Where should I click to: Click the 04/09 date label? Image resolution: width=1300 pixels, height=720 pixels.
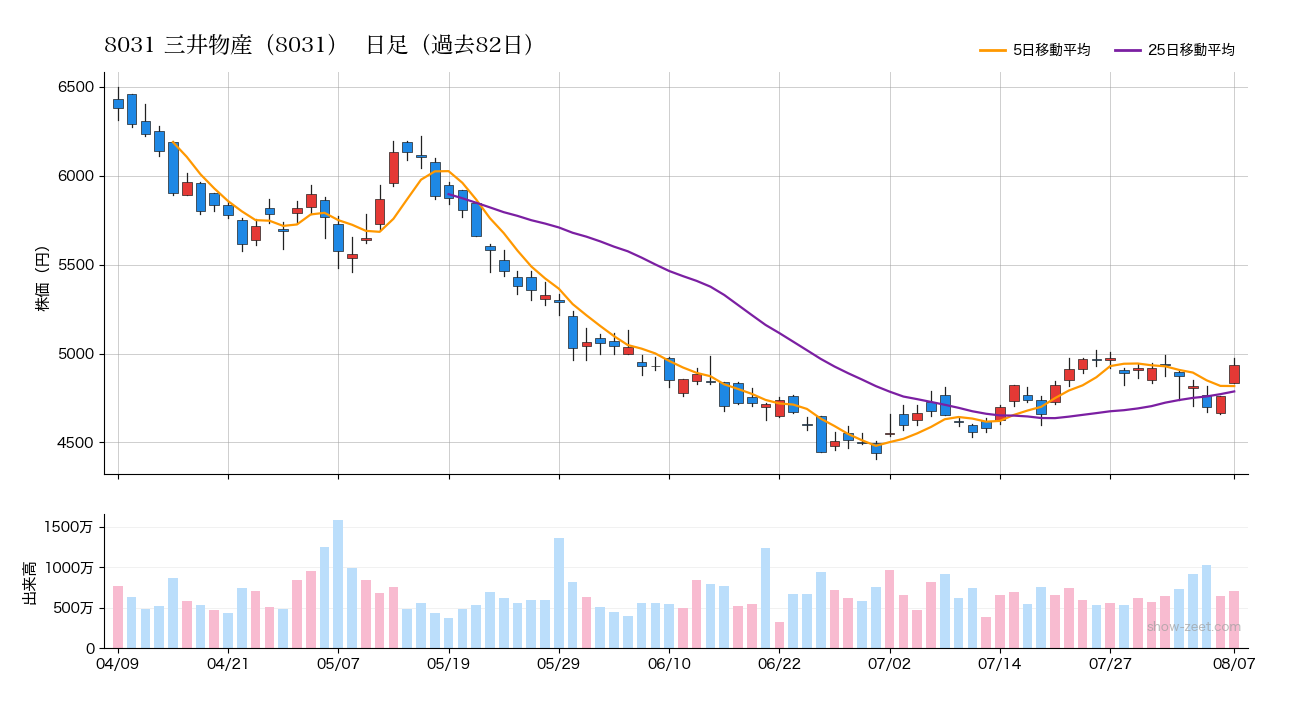[x=118, y=663]
